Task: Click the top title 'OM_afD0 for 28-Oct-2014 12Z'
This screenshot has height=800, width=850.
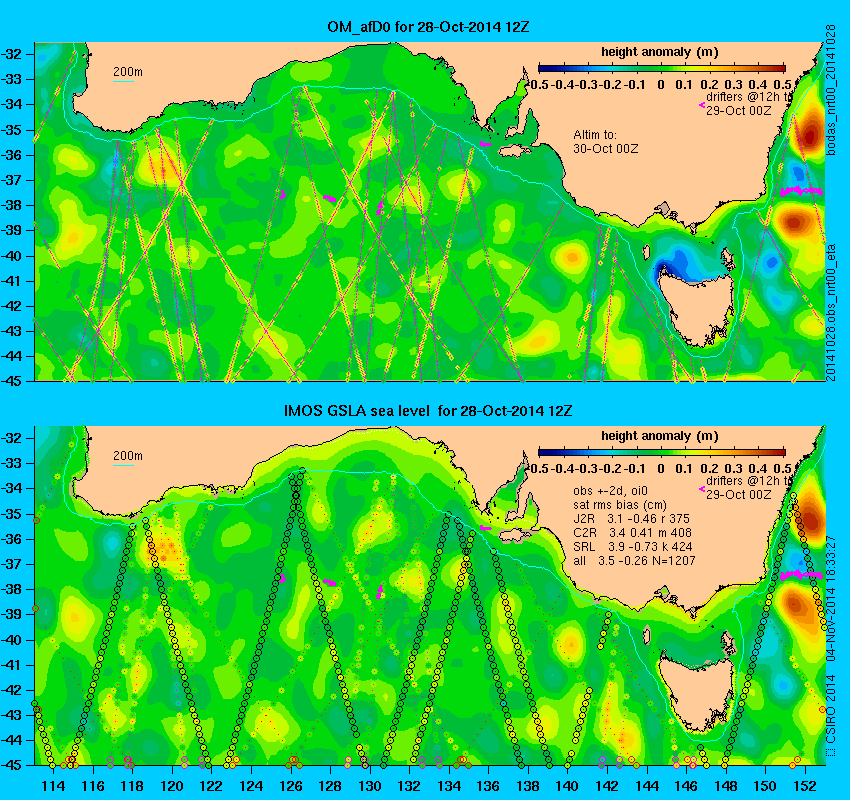Action: (428, 27)
